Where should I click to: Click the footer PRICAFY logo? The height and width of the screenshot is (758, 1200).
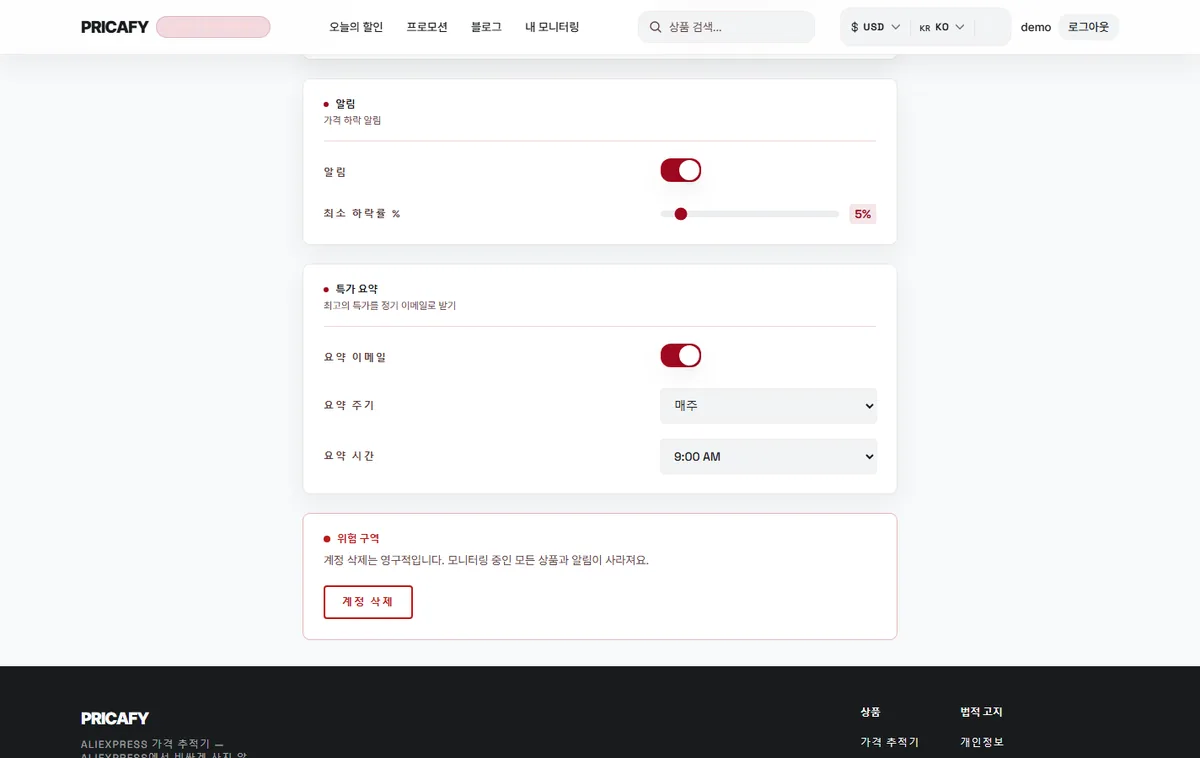click(115, 718)
